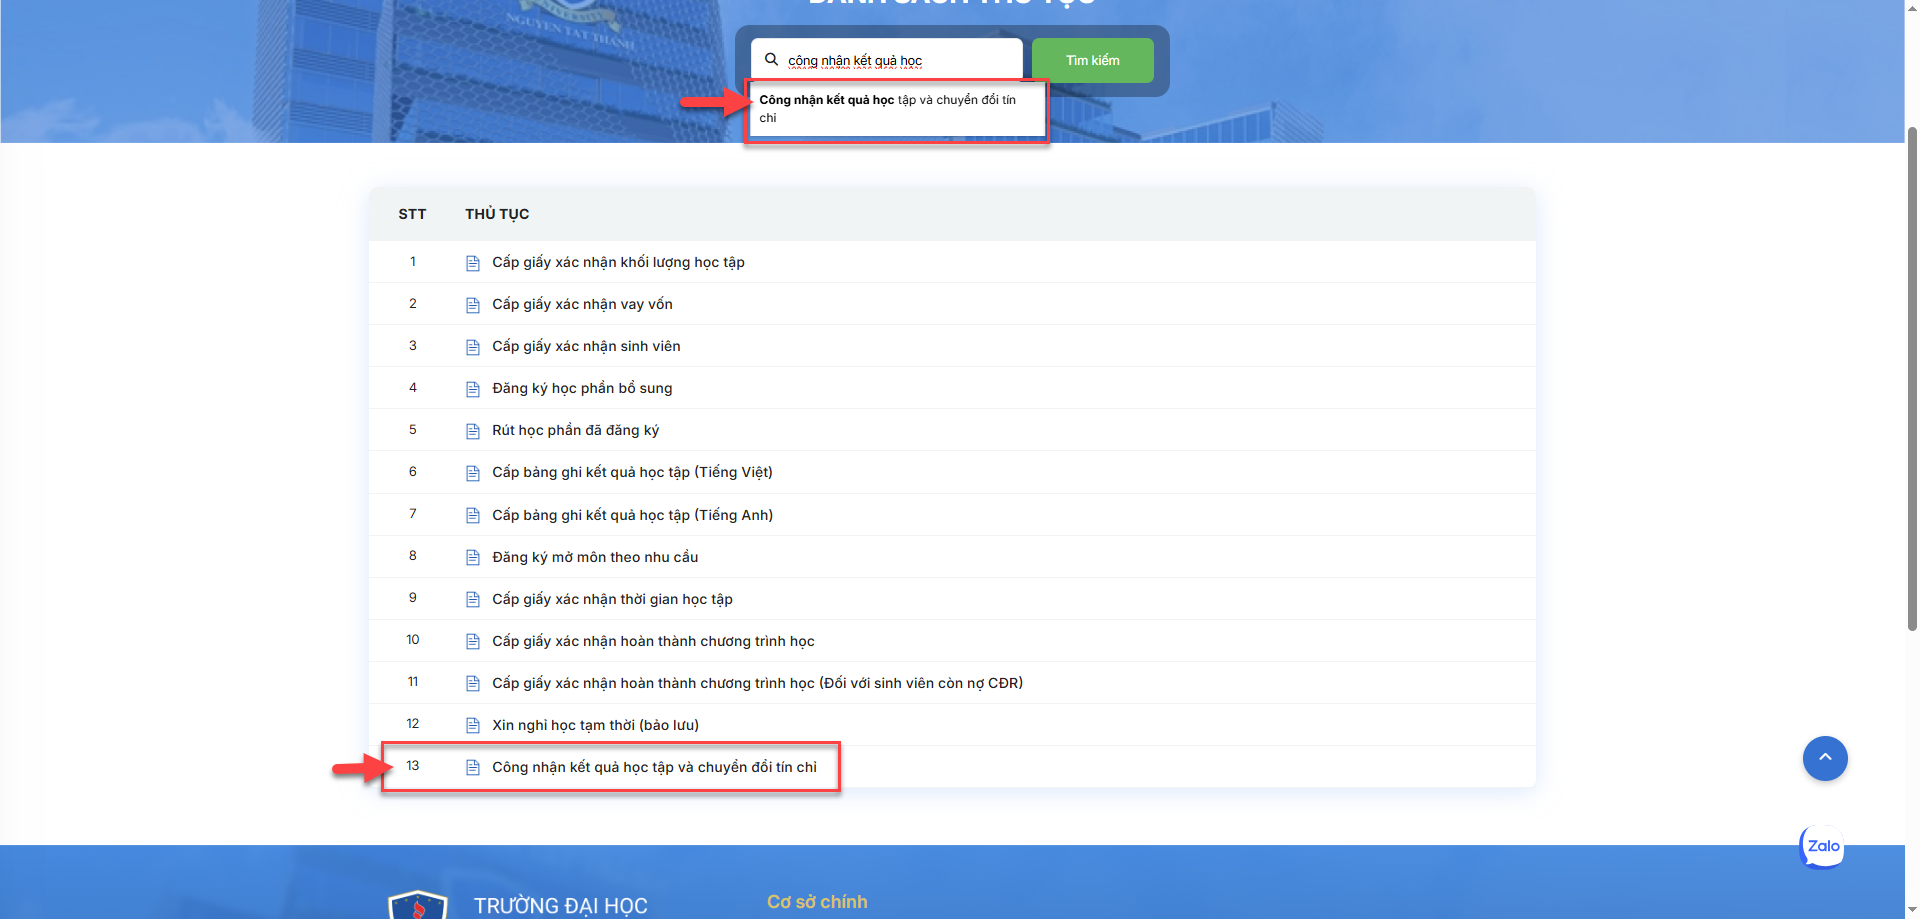
Task: Click document icon beside Xin nghỉ học tạm thời
Action: pyautogui.click(x=473, y=726)
